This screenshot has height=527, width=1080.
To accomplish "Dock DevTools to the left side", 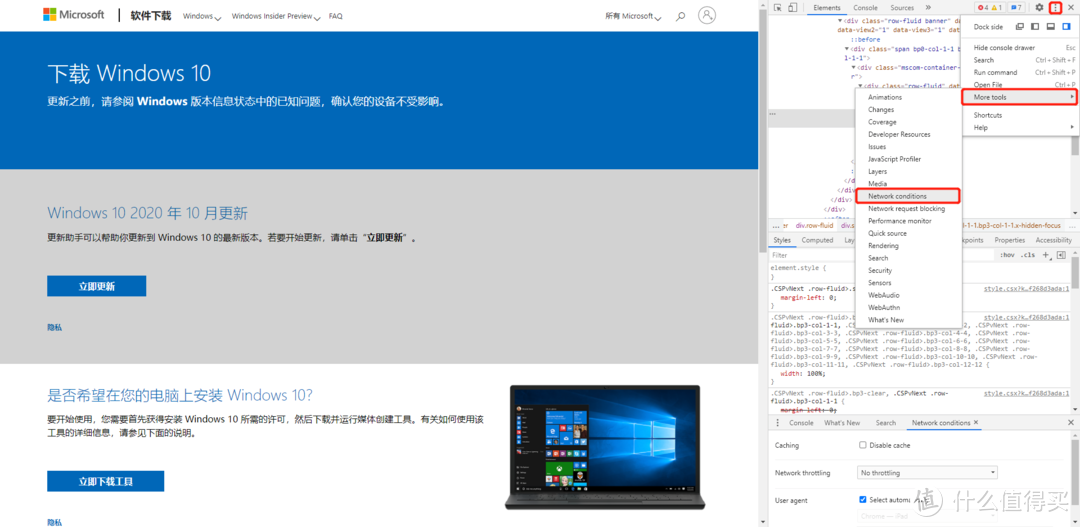I will pos(1035,27).
